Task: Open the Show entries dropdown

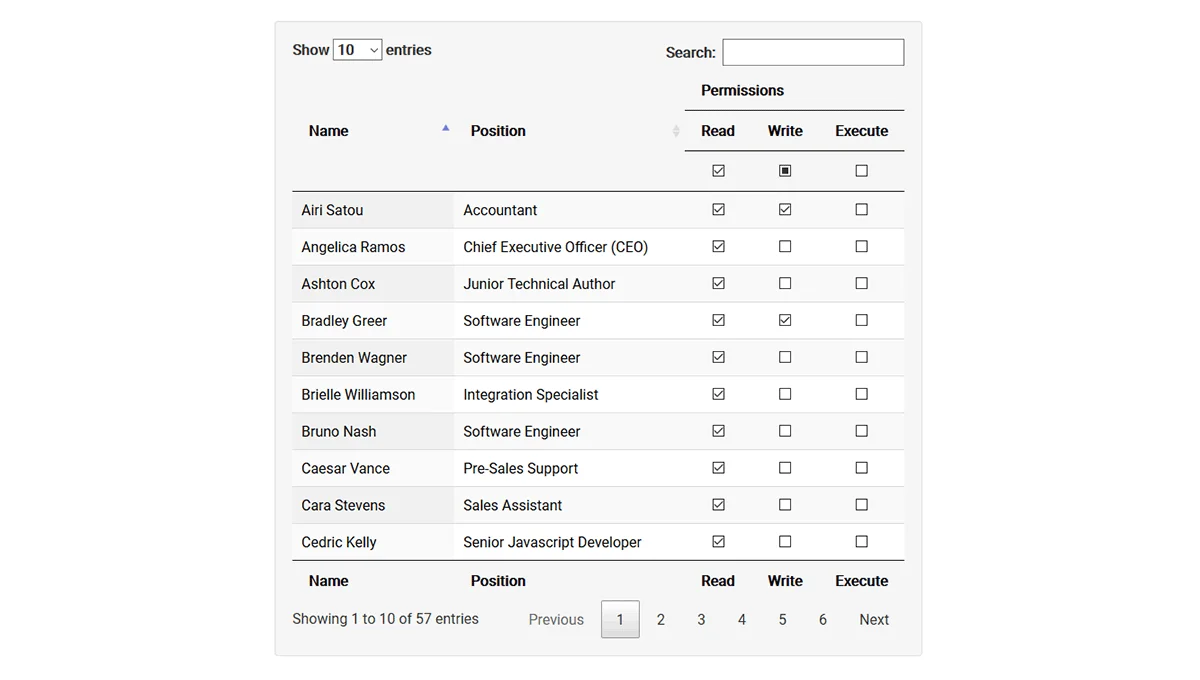Action: point(357,48)
